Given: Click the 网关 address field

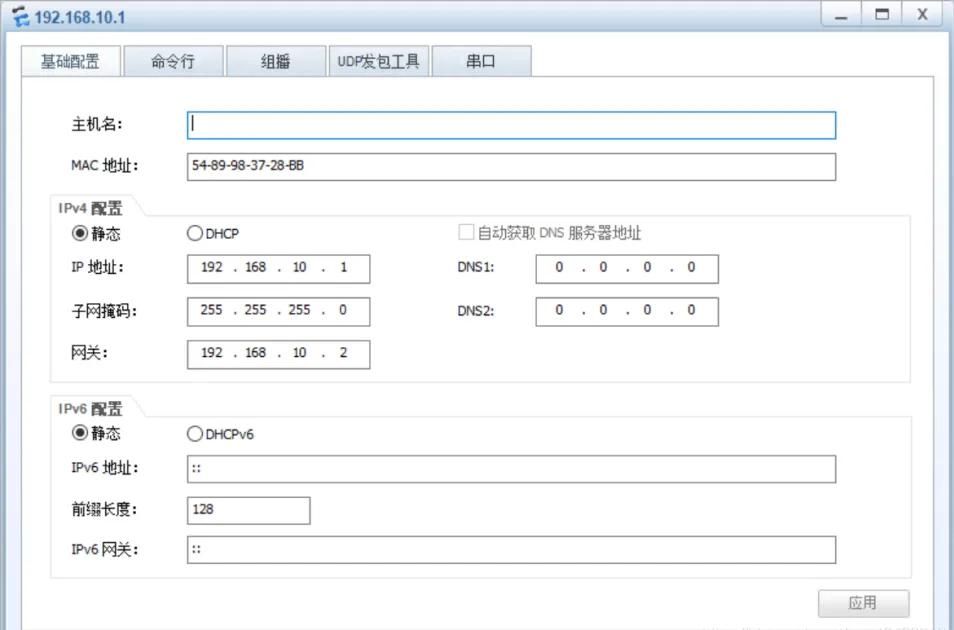Looking at the screenshot, I should (x=278, y=354).
